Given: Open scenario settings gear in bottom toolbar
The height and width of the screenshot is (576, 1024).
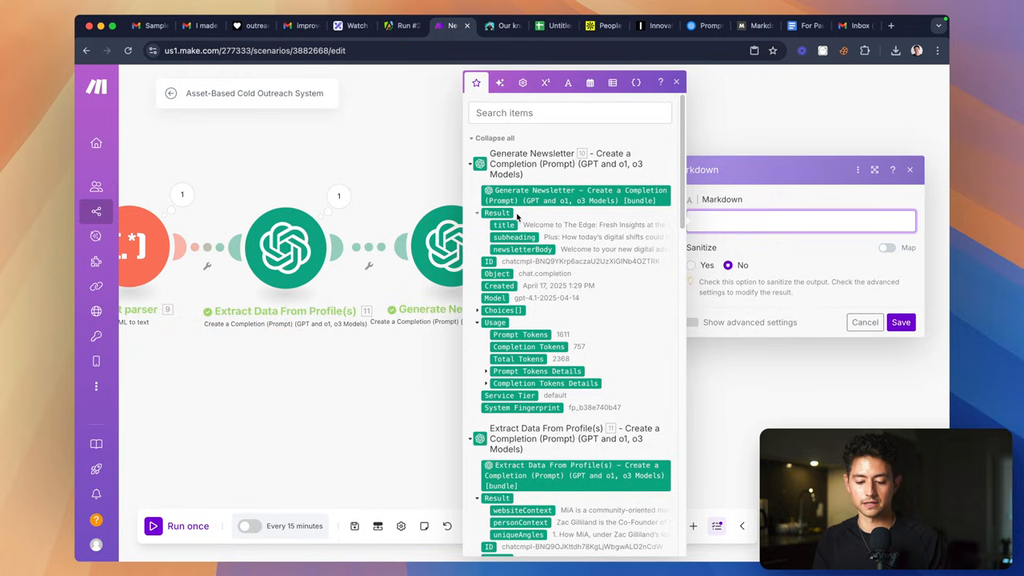Looking at the screenshot, I should (401, 526).
